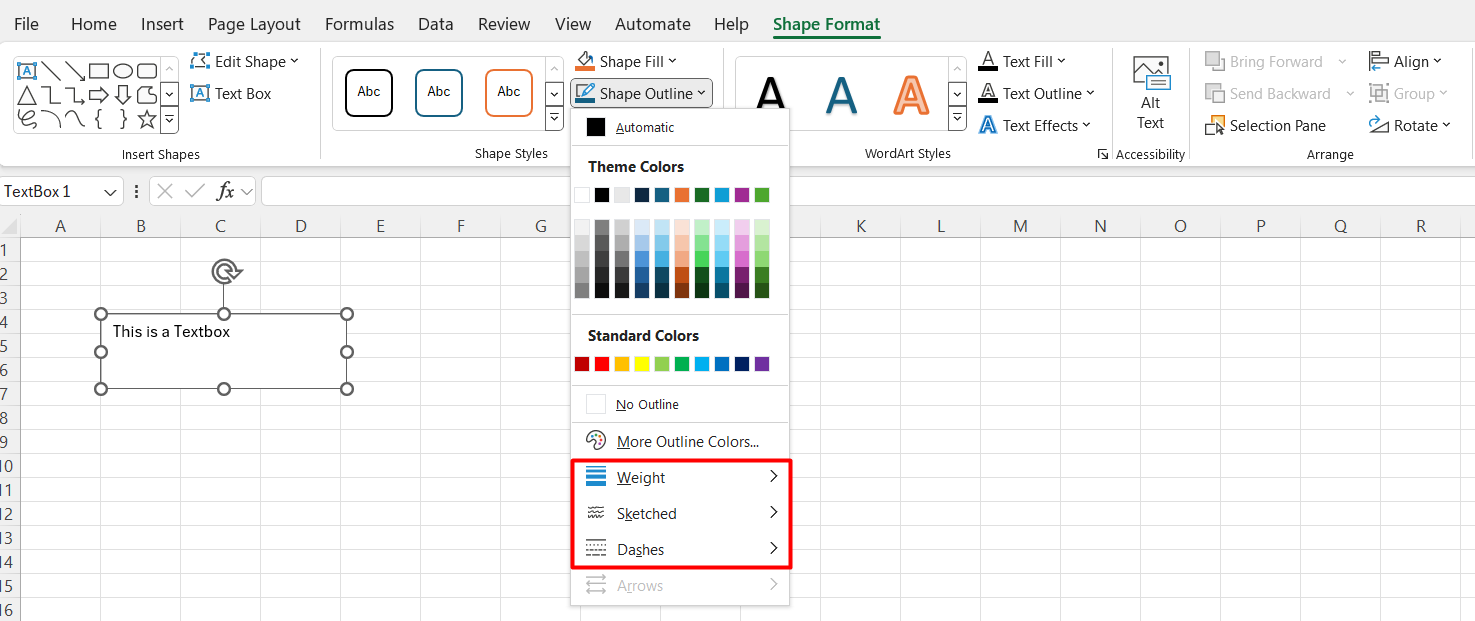Image resolution: width=1475 pixels, height=621 pixels.
Task: Open the Selection Pane
Action: [1265, 125]
